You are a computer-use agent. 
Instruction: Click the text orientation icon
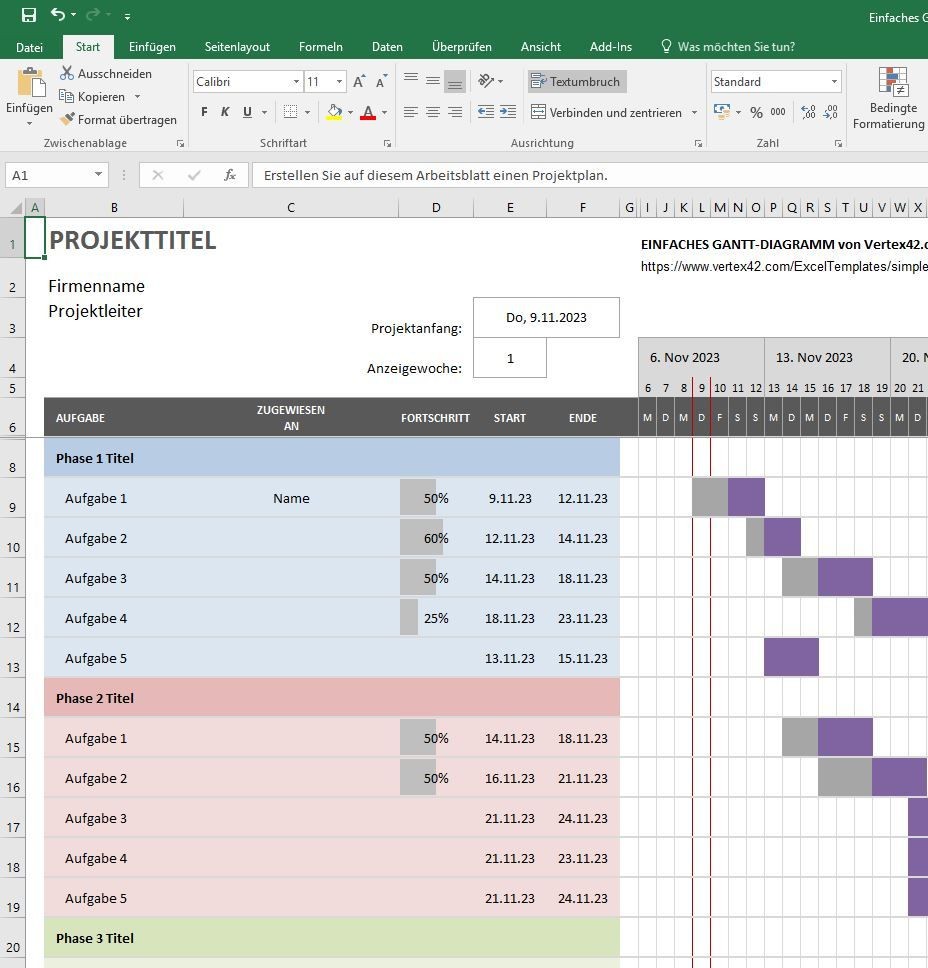coord(487,81)
